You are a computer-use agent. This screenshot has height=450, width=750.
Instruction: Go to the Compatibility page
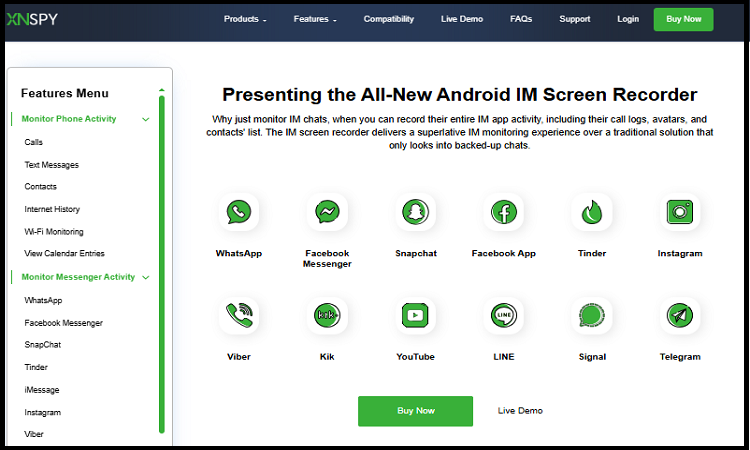(x=388, y=19)
